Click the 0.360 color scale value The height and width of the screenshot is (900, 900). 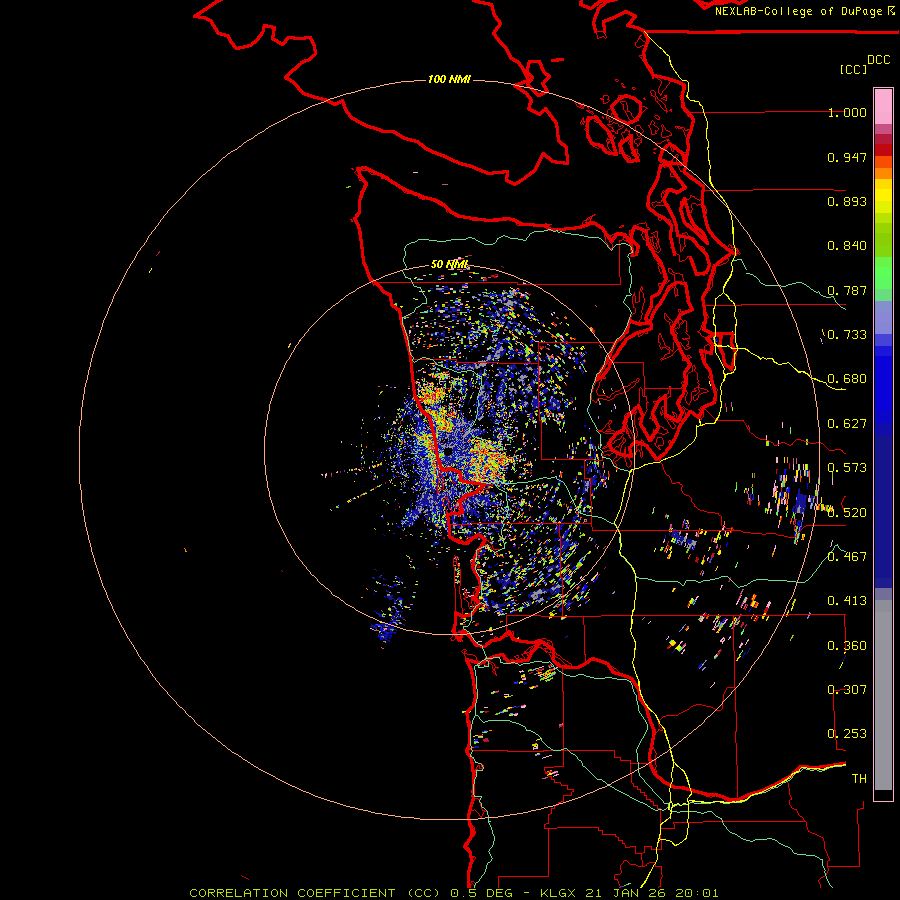pyautogui.click(x=847, y=646)
